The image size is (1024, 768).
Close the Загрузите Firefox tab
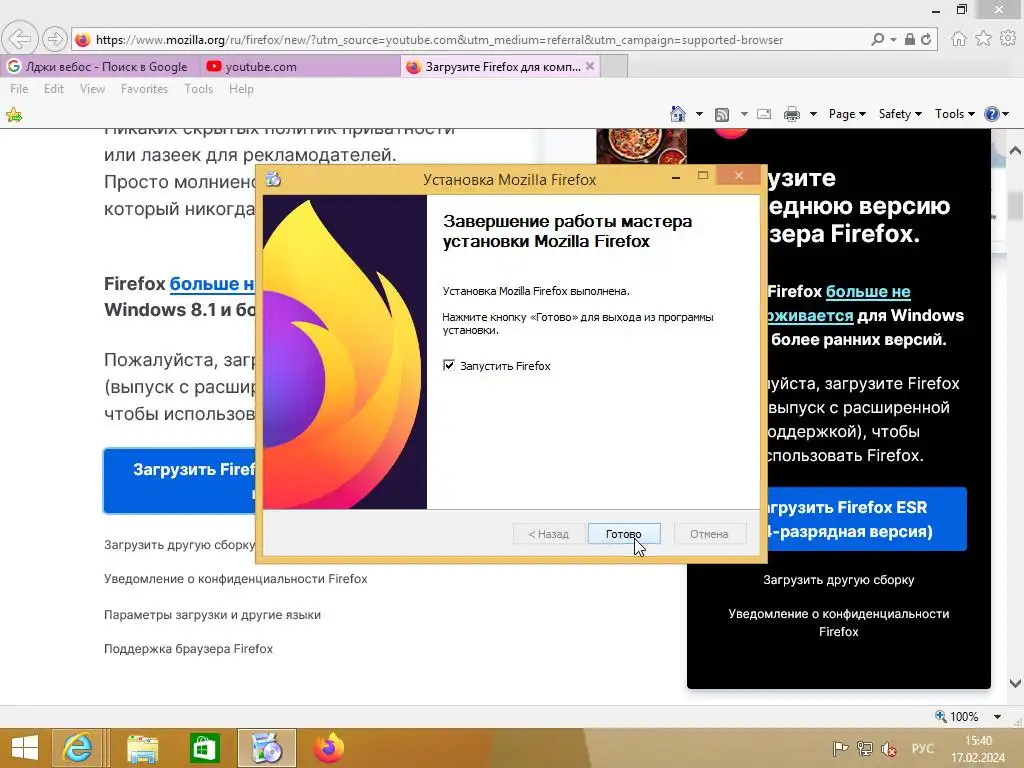tap(590, 66)
